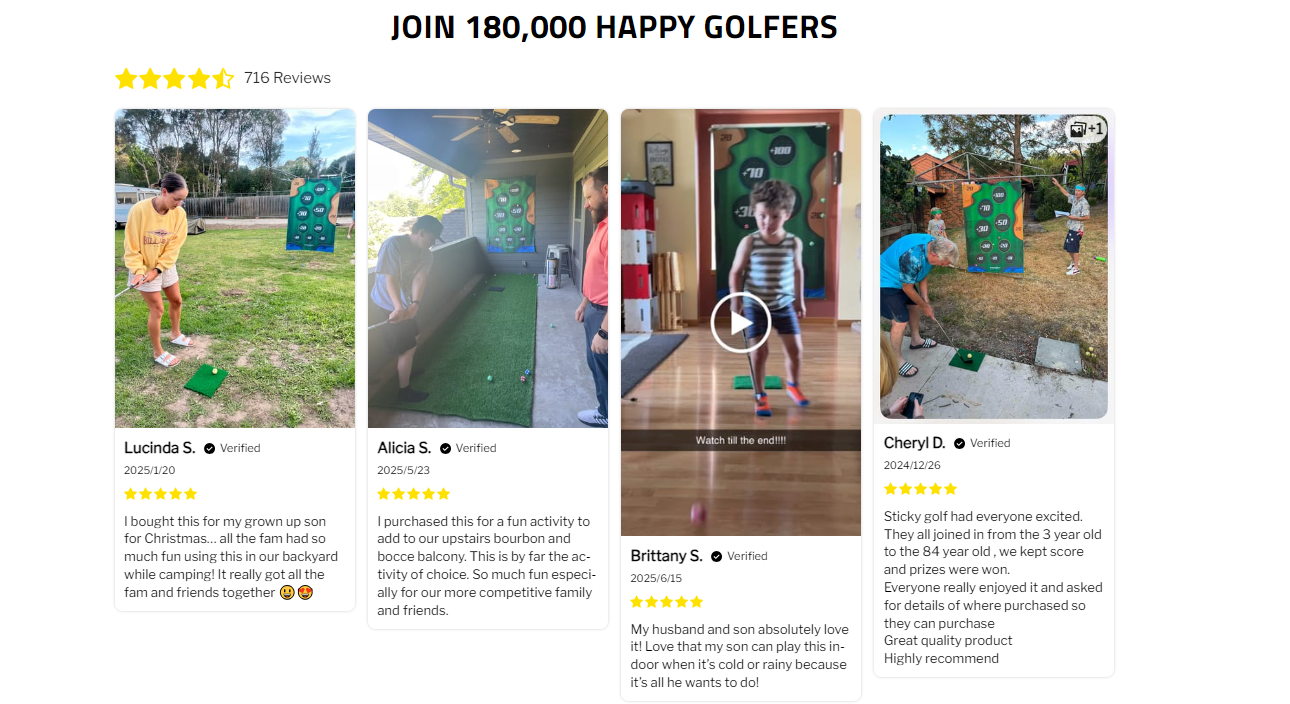The image size is (1290, 704).
Task: Click Alicia S.'s verified checkmark icon
Action: pyautogui.click(x=446, y=449)
